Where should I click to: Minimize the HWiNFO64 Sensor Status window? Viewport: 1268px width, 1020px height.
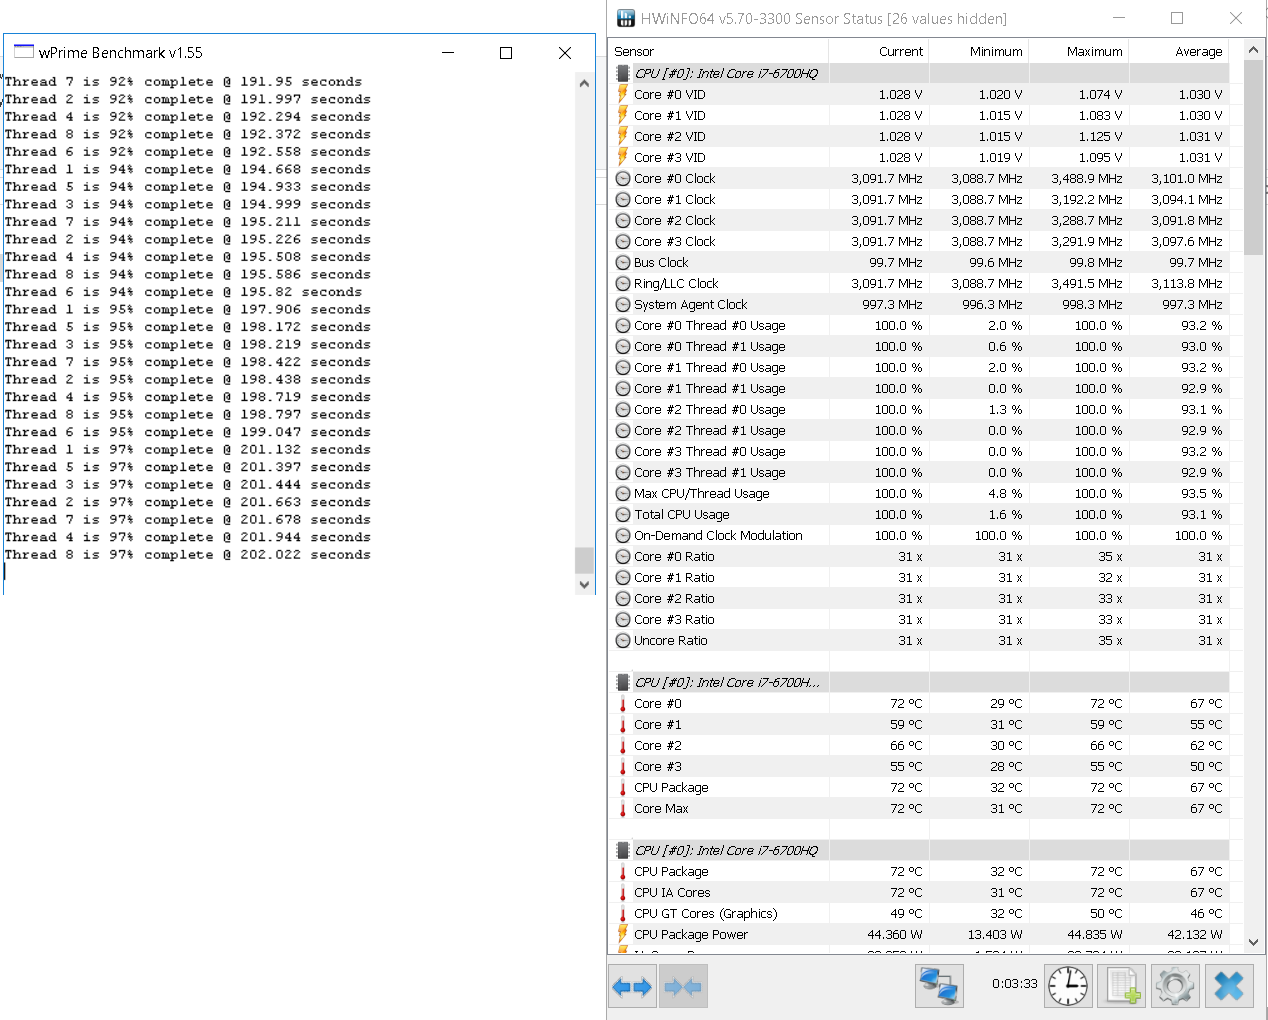(x=1118, y=18)
